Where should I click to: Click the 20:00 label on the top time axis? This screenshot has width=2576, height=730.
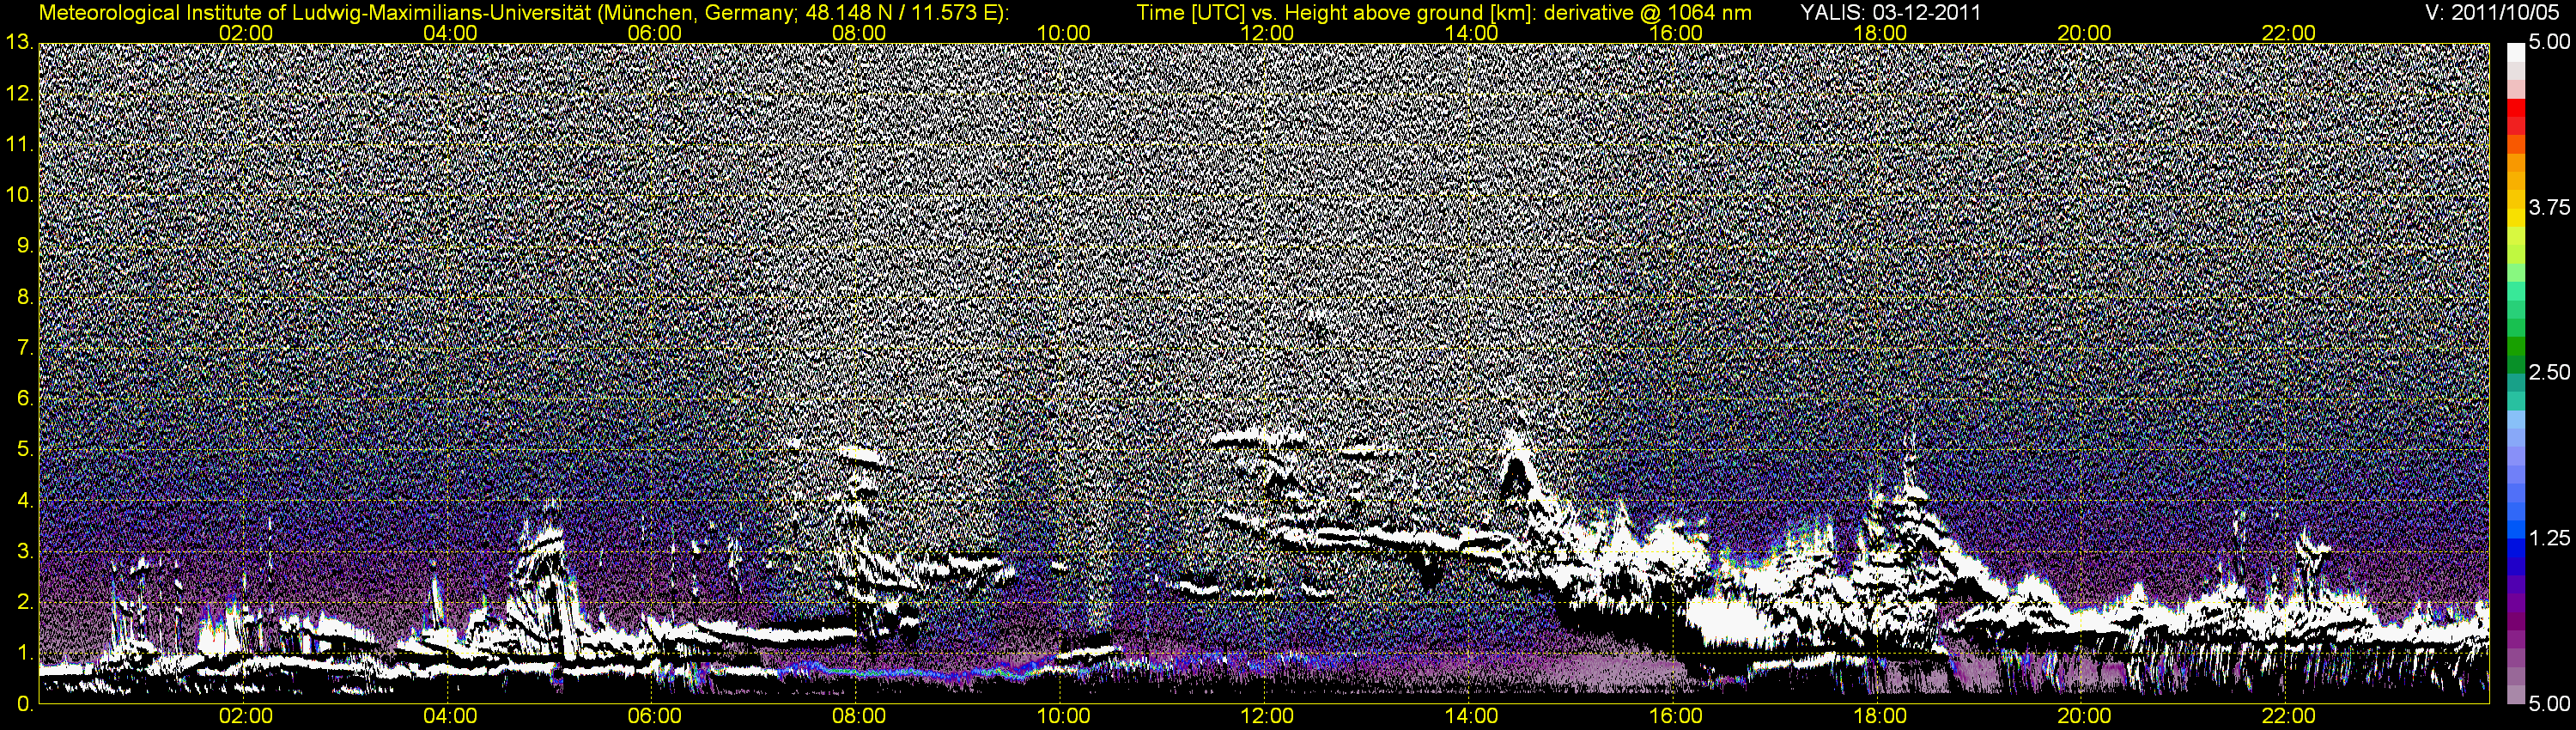[2084, 33]
